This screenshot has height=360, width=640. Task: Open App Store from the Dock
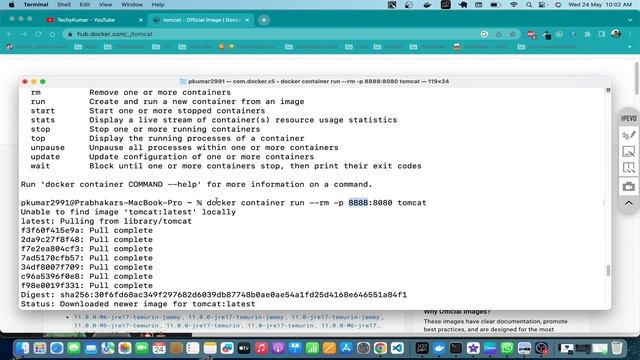(346, 348)
